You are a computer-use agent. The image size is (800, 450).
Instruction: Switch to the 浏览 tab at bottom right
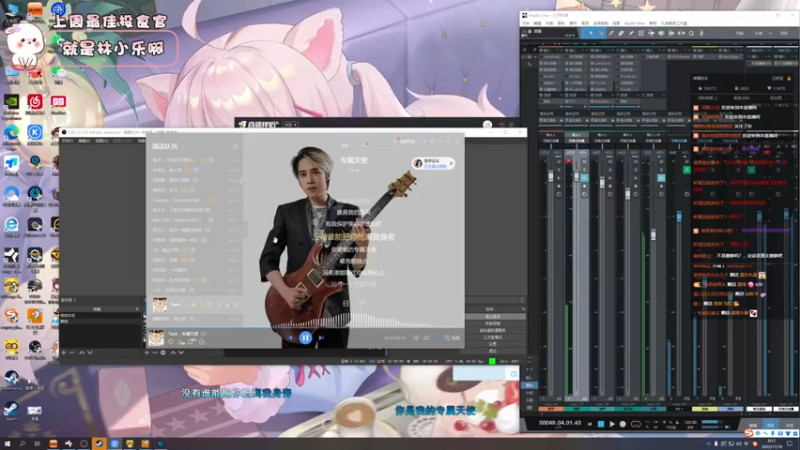point(789,425)
